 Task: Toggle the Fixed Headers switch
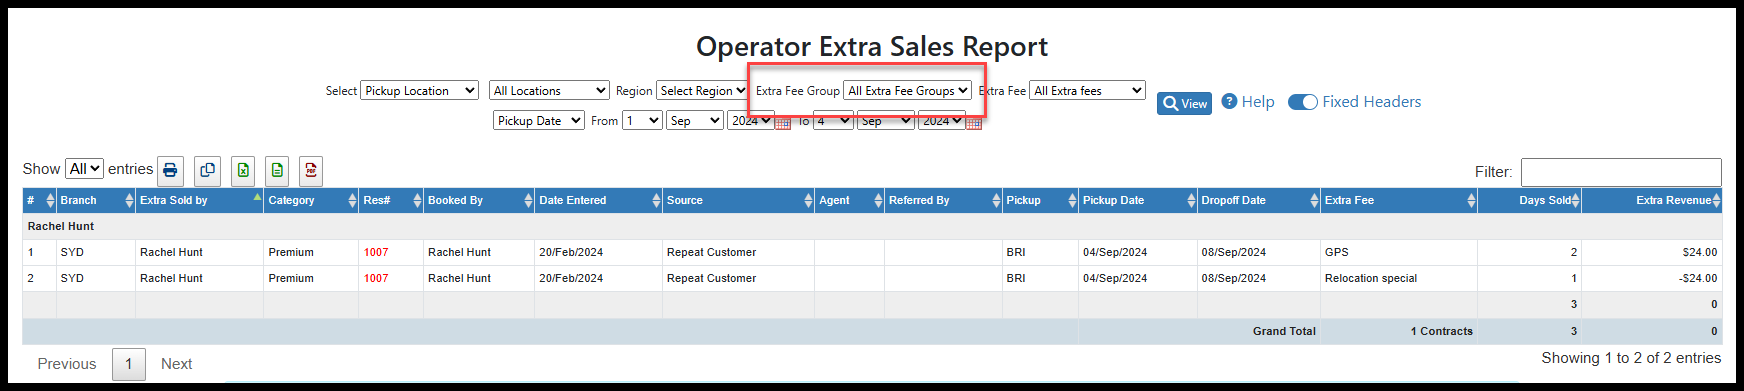click(1303, 102)
